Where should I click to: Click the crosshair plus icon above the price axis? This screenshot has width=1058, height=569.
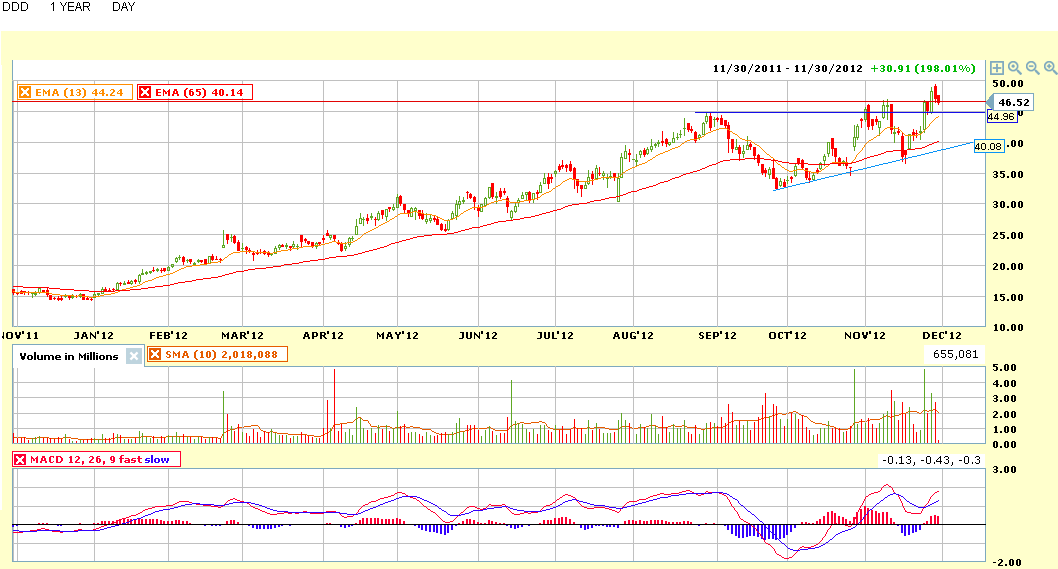pyautogui.click(x=997, y=67)
